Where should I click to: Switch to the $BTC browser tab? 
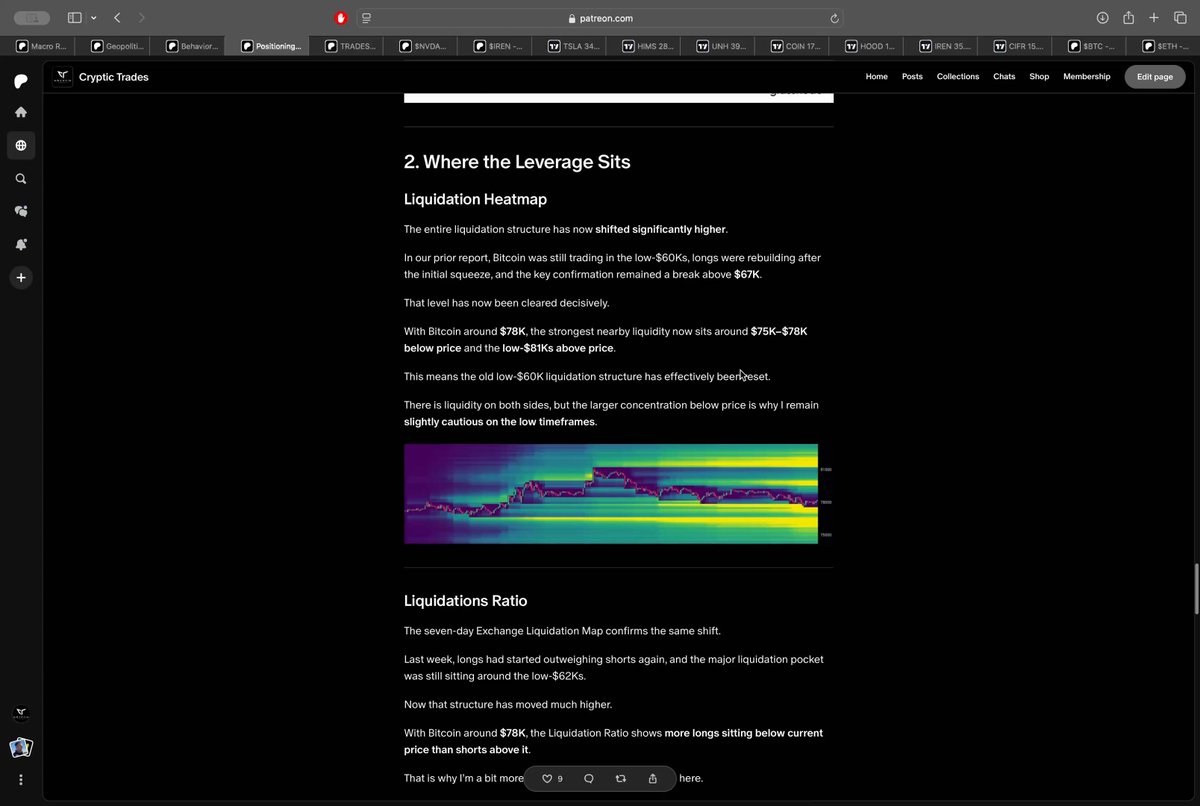point(1091,46)
